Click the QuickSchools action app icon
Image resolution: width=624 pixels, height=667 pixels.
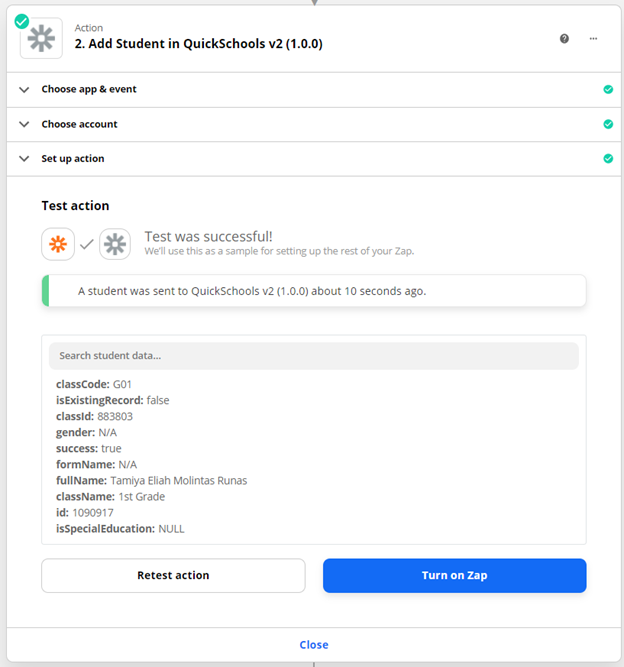(41, 38)
